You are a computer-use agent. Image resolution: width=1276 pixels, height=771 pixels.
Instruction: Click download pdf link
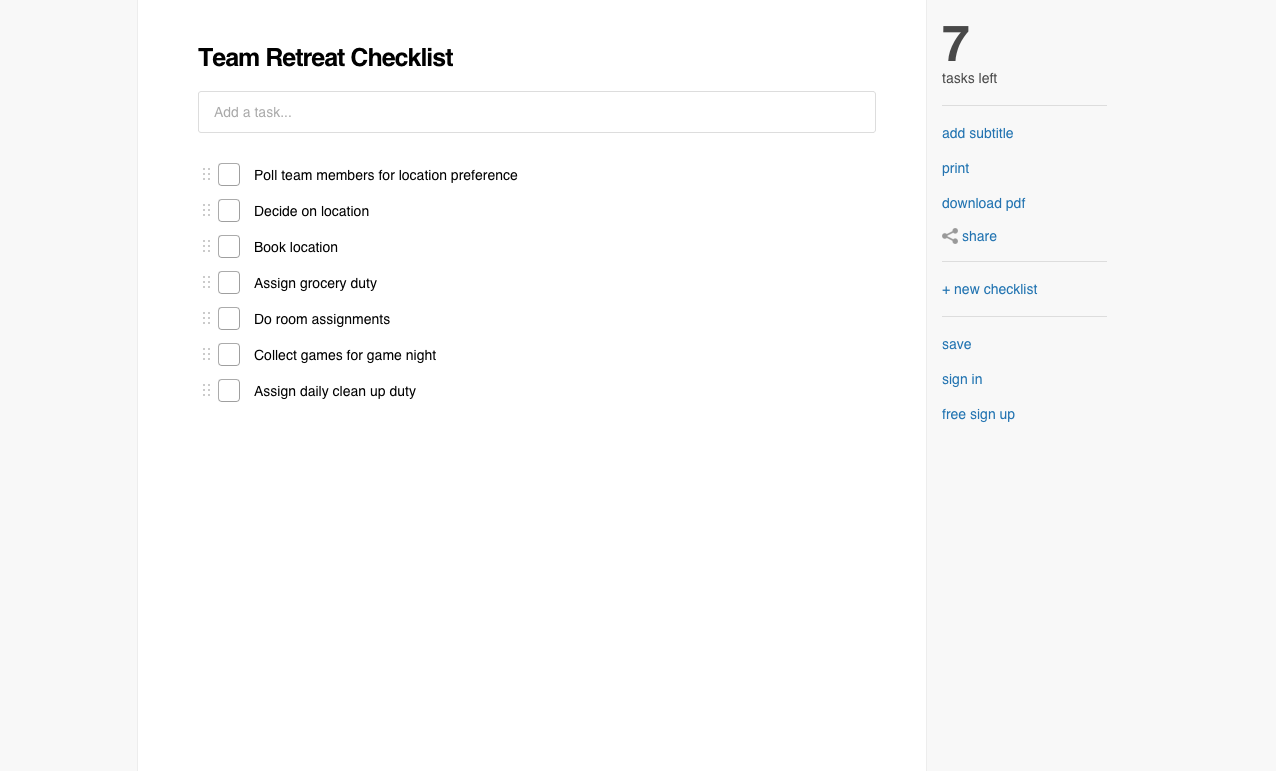coord(983,203)
